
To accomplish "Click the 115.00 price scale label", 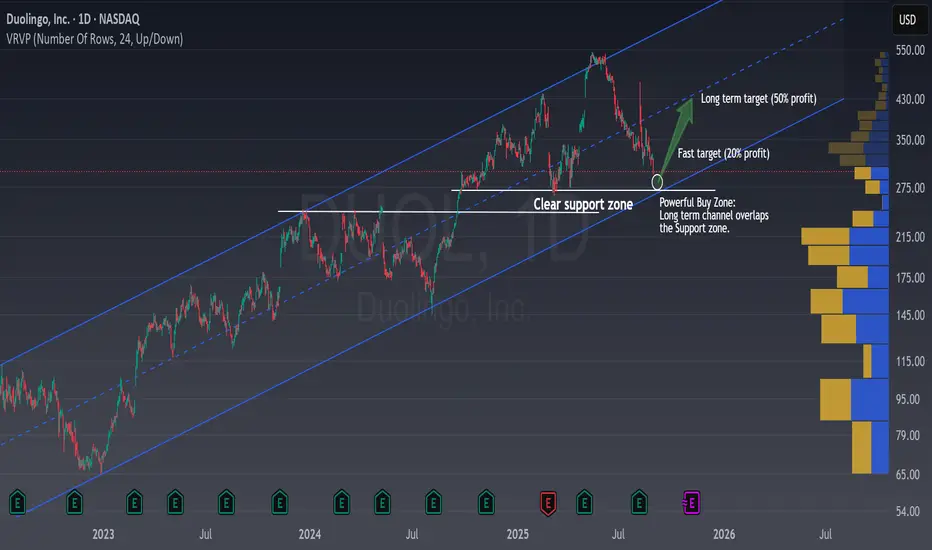I will click(x=910, y=362).
